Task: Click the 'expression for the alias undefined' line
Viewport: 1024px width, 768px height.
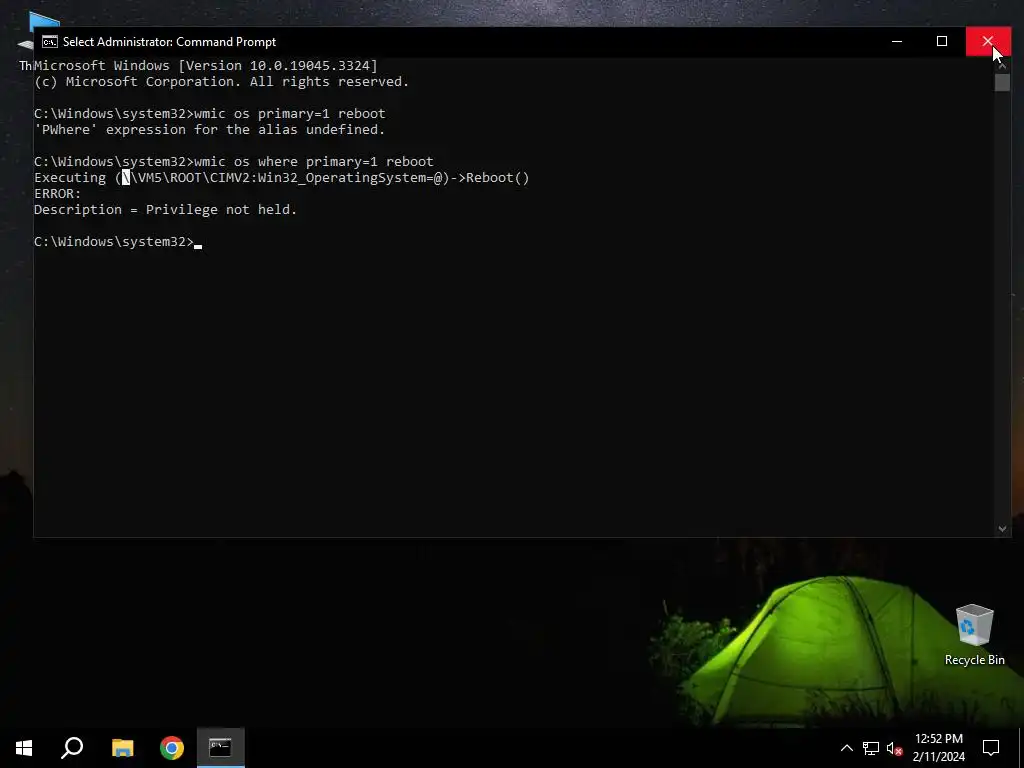Action: coord(210,129)
